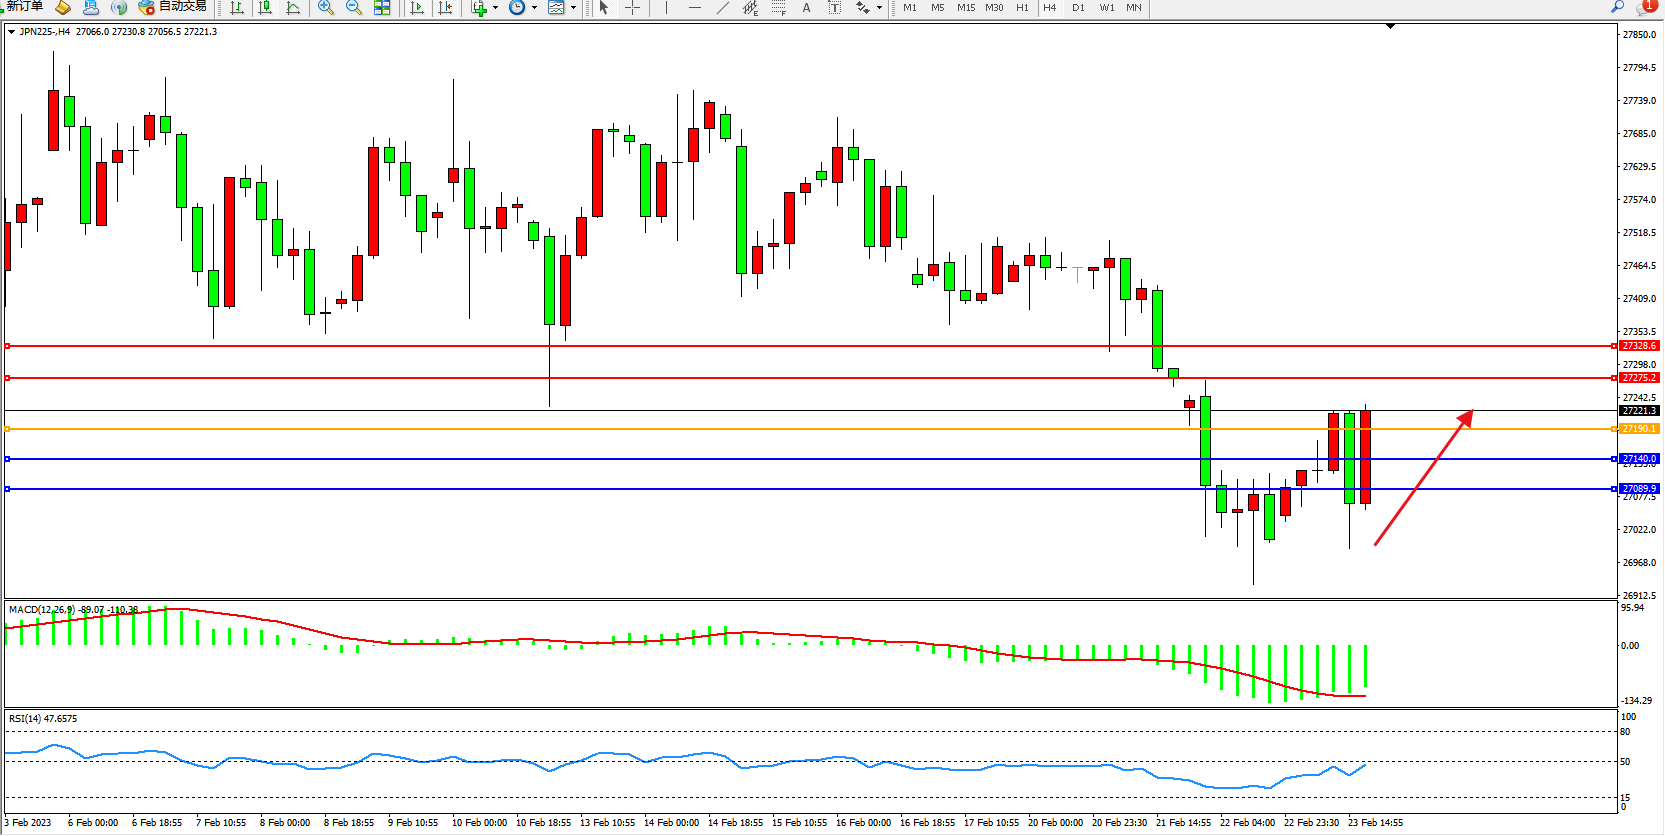Switch to the D1 timeframe
This screenshot has height=836, width=1665.
click(1078, 7)
